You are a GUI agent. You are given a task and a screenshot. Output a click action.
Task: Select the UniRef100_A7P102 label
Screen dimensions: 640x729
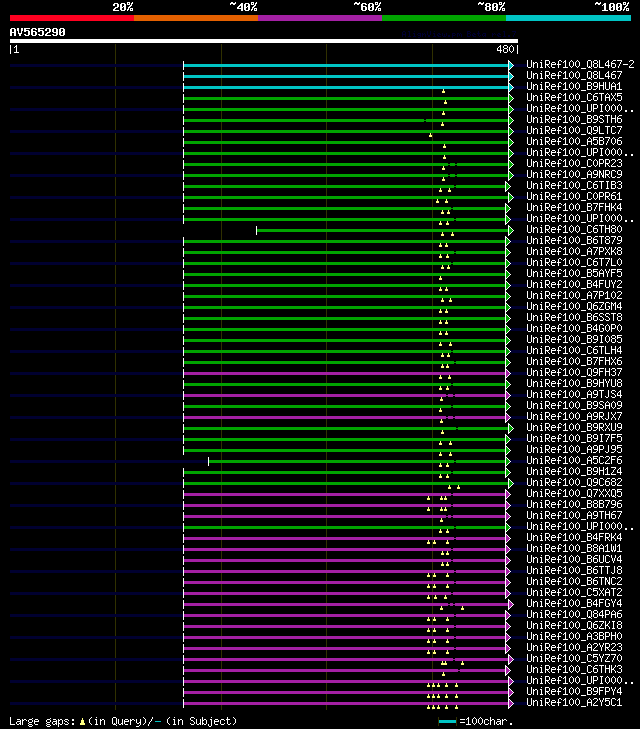pos(574,295)
